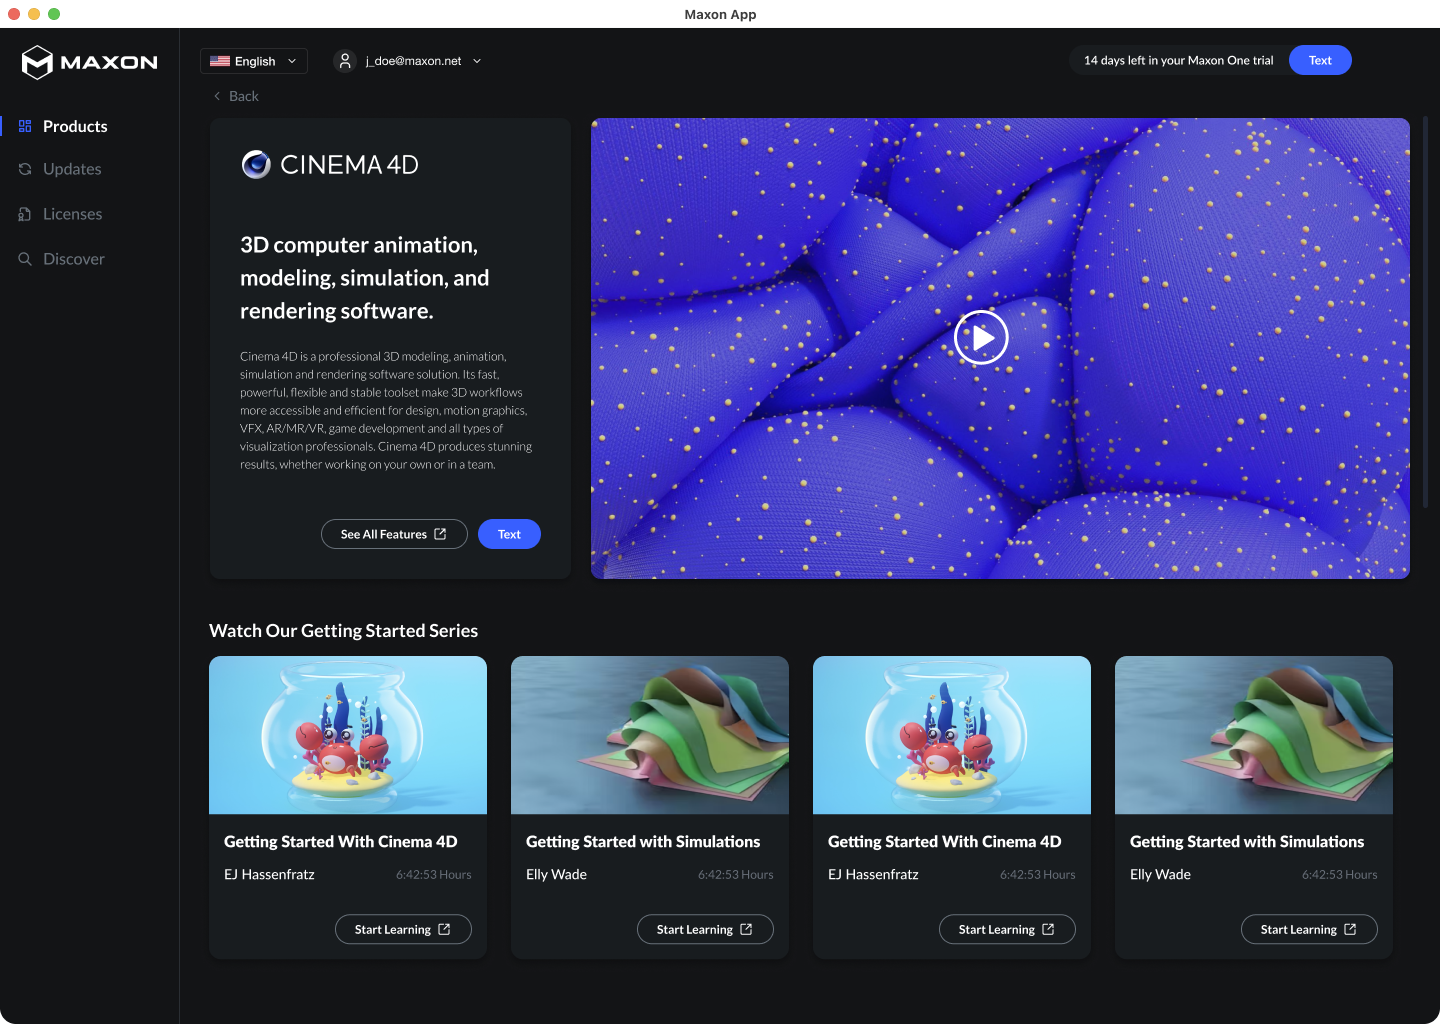Click the page vertical scrollbar
Viewport: 1440px width, 1024px height.
[x=1425, y=313]
